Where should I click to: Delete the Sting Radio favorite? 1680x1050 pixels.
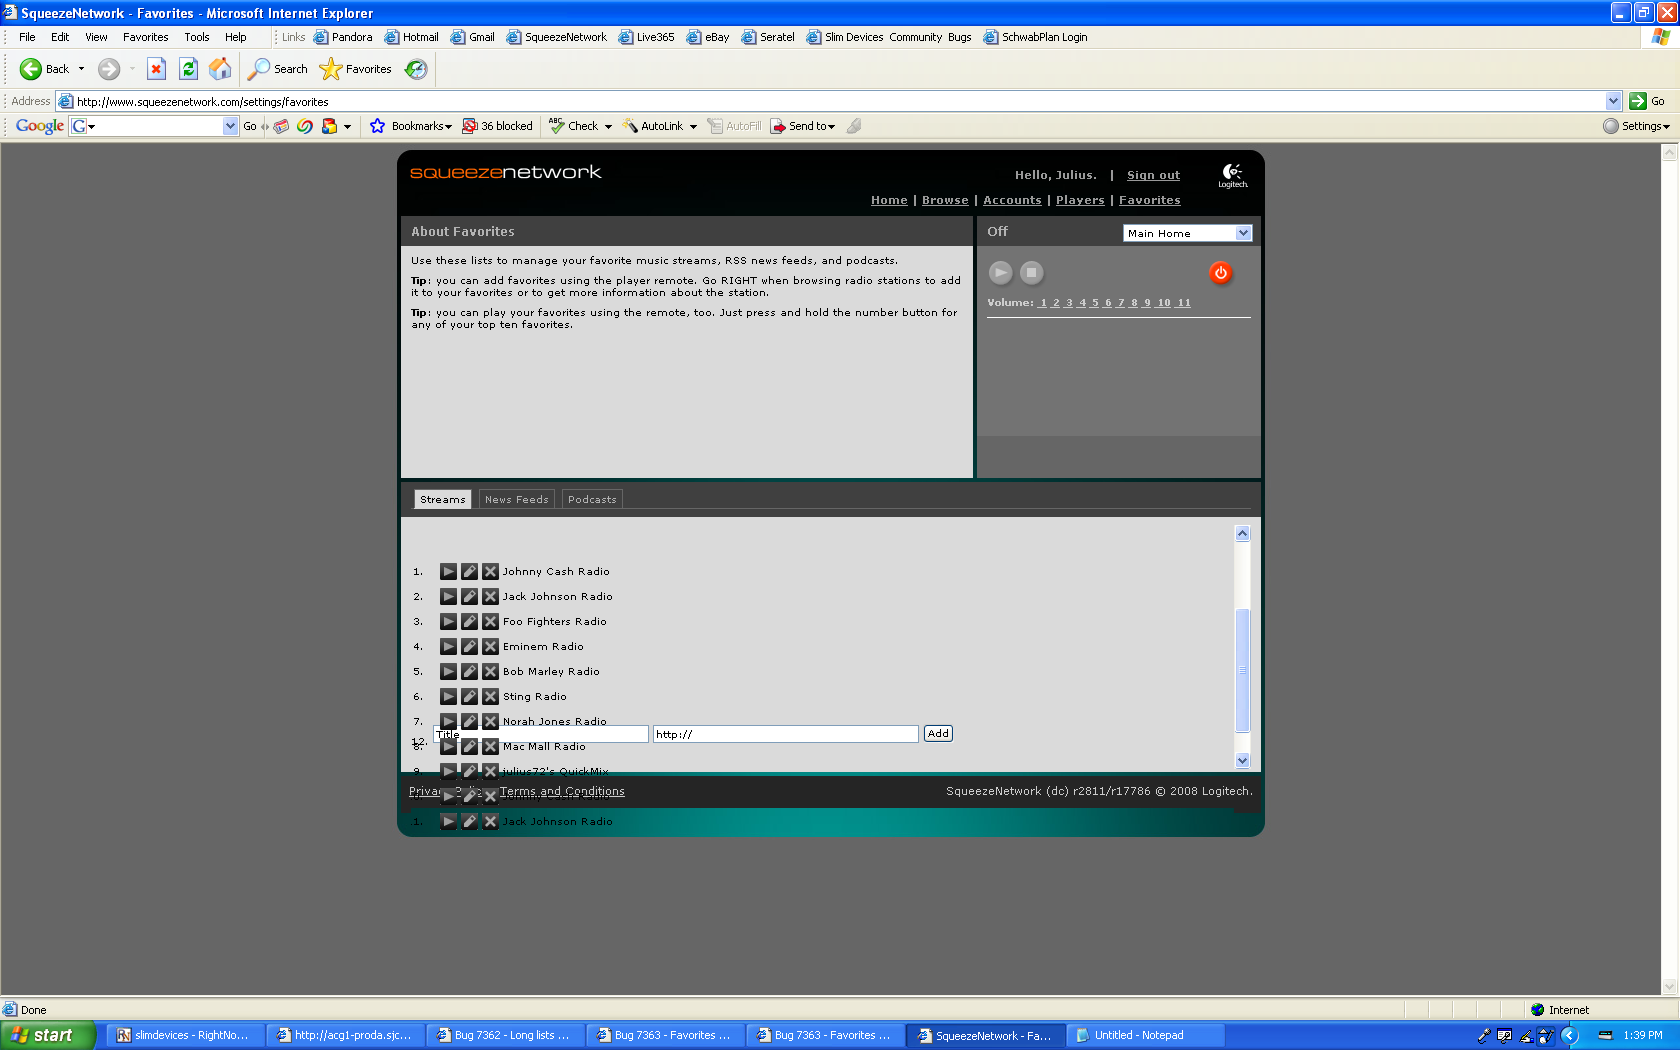[x=490, y=697]
